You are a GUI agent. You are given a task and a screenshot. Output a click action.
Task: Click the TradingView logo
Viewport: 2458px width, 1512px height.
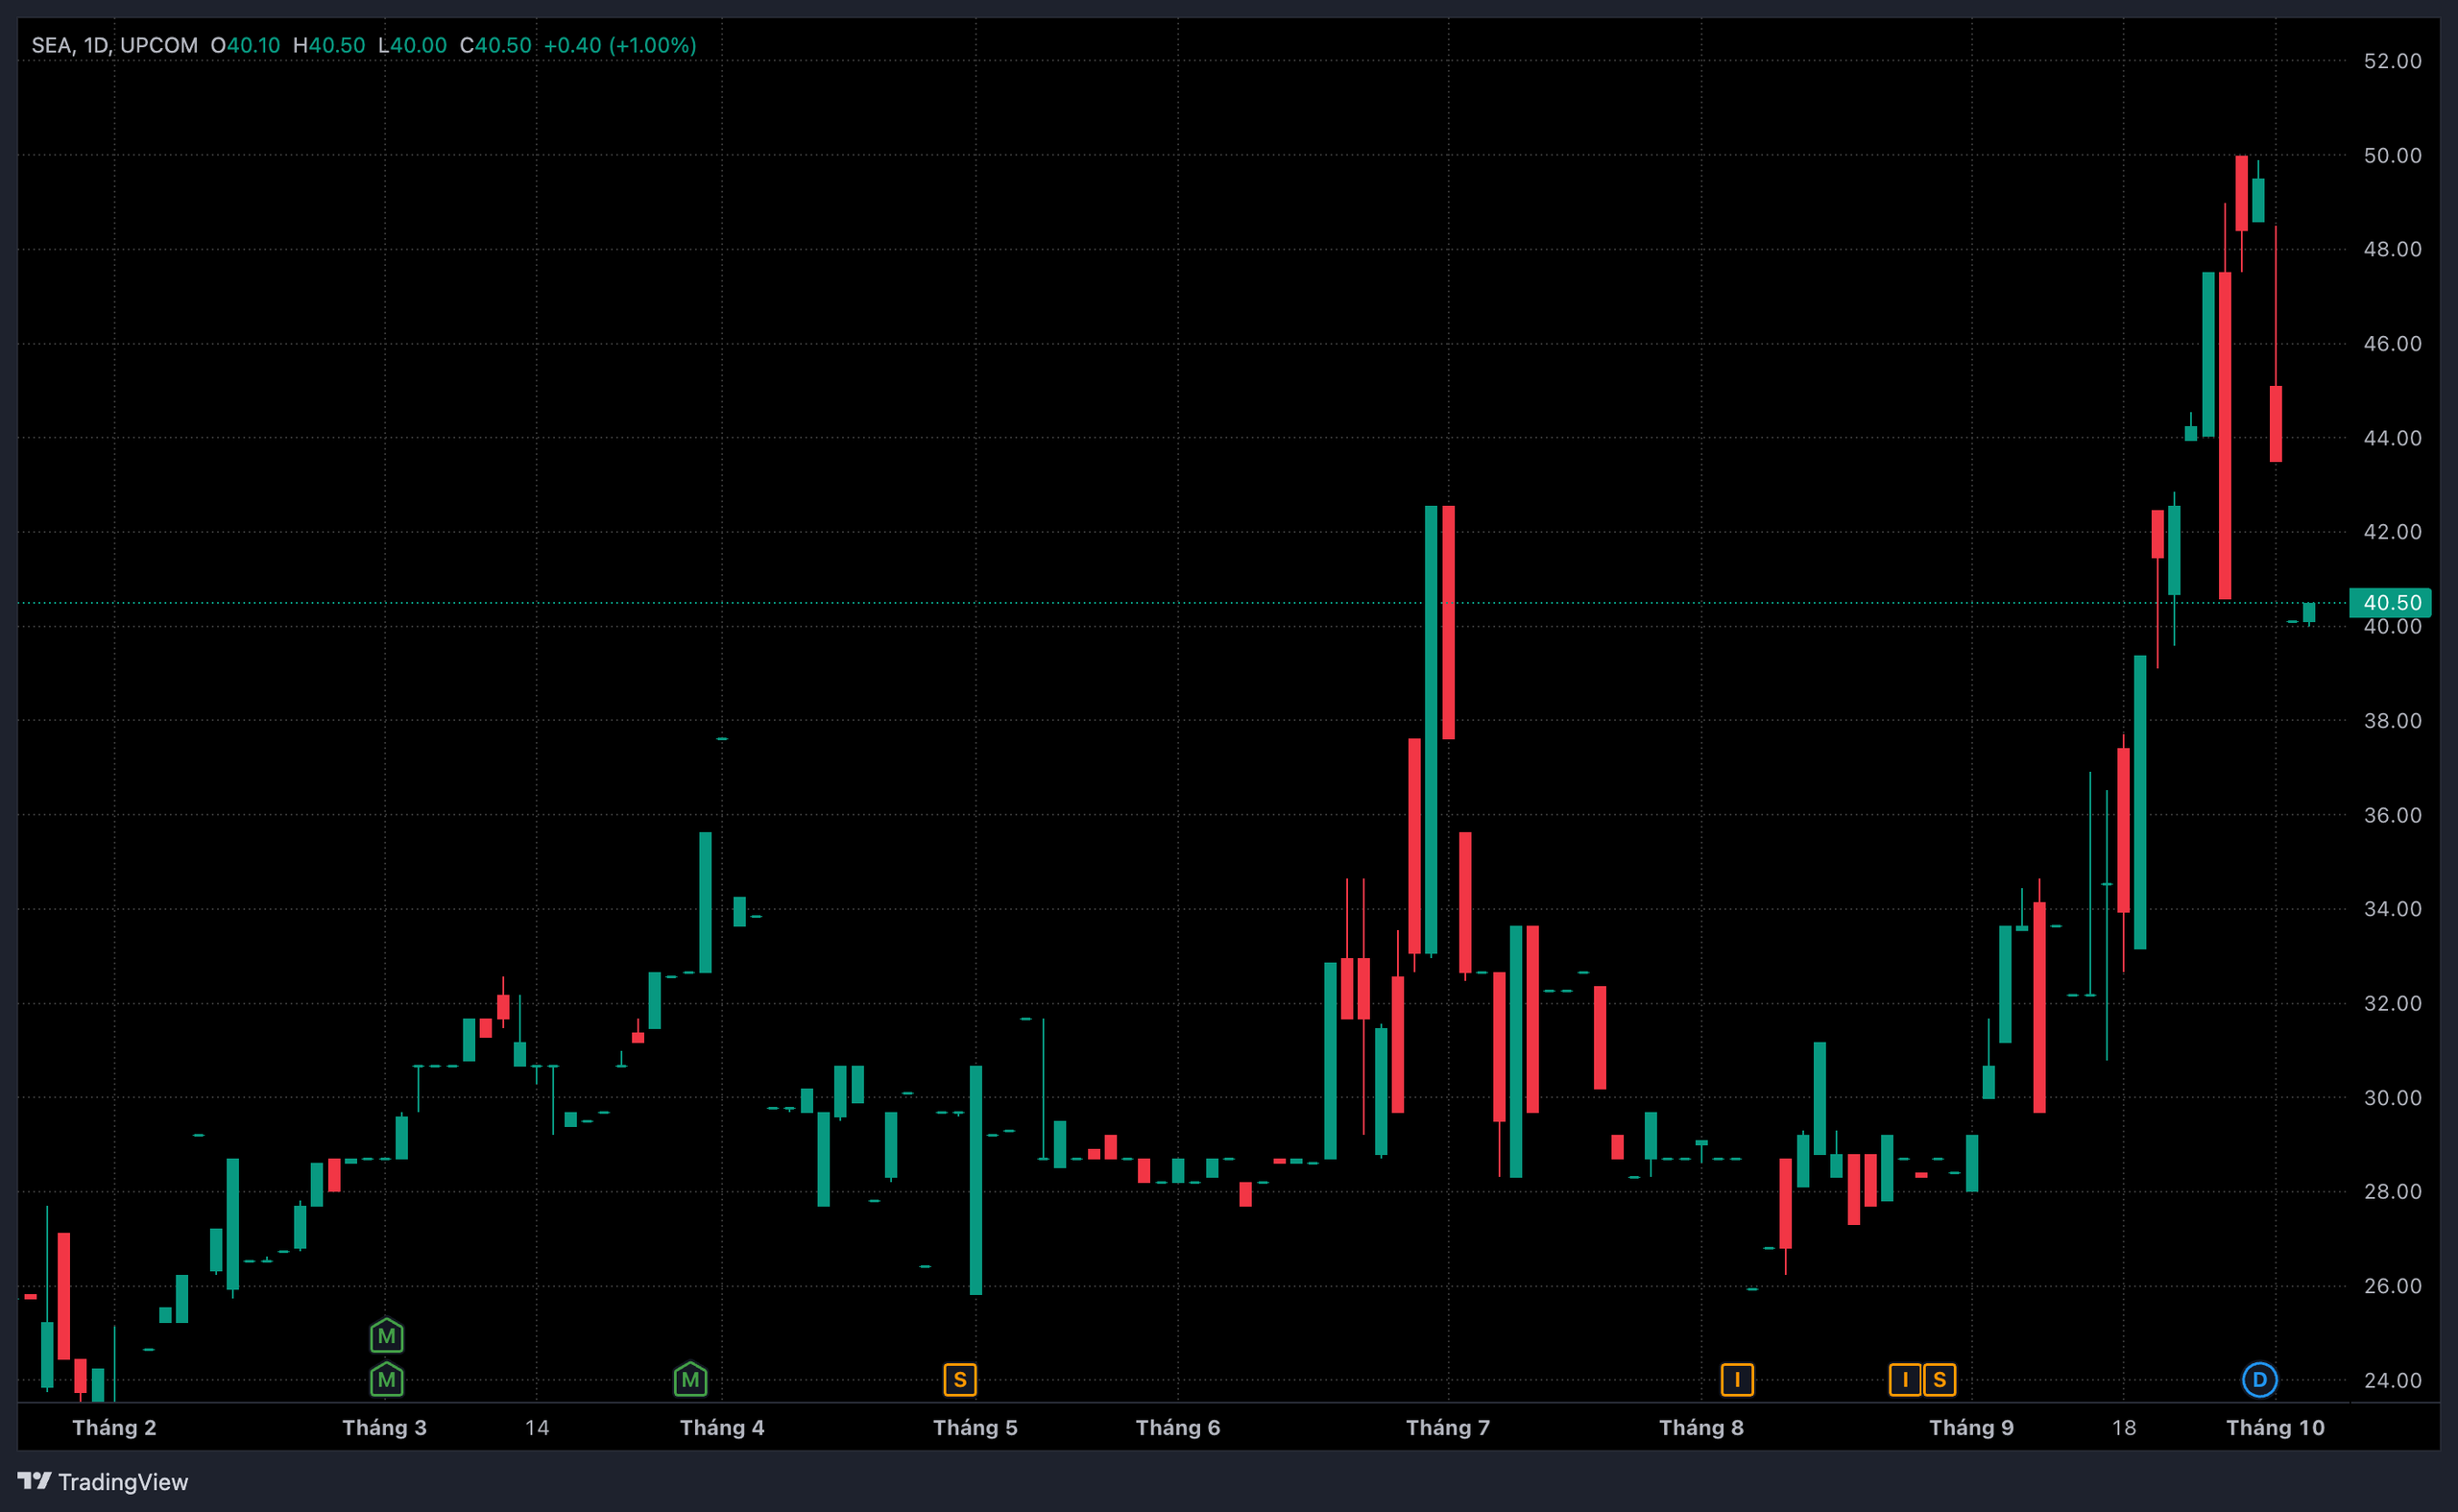click(103, 1481)
